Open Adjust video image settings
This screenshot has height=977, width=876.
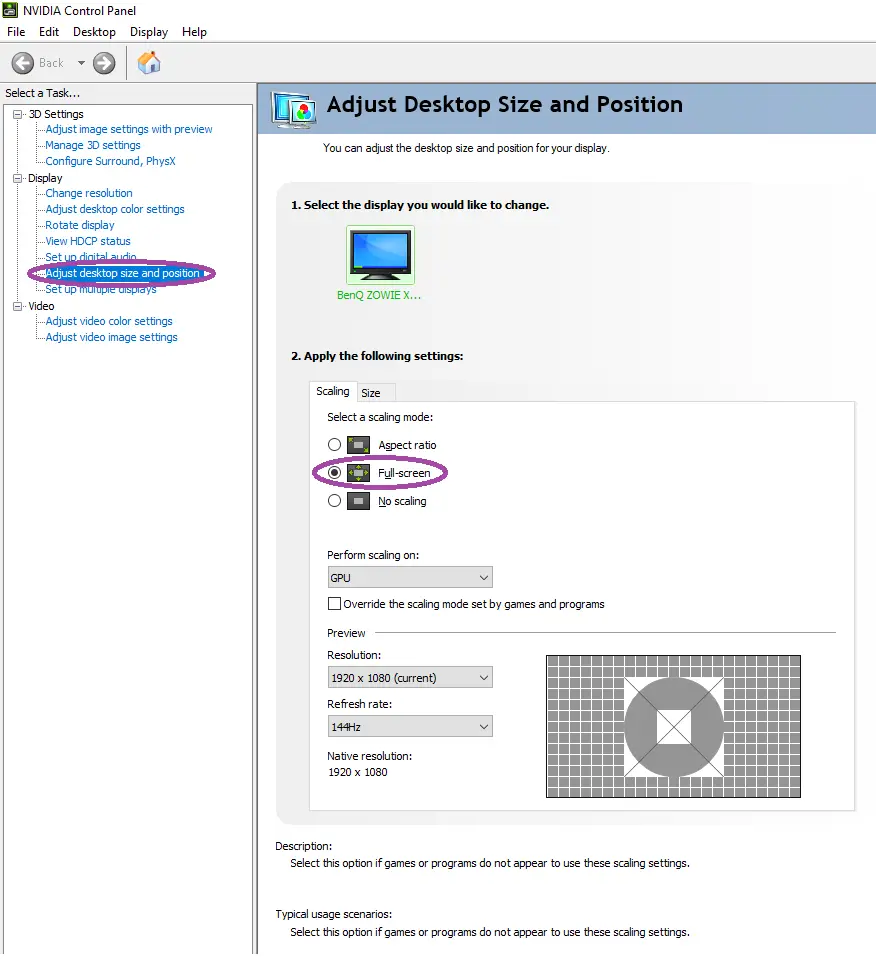tap(112, 337)
